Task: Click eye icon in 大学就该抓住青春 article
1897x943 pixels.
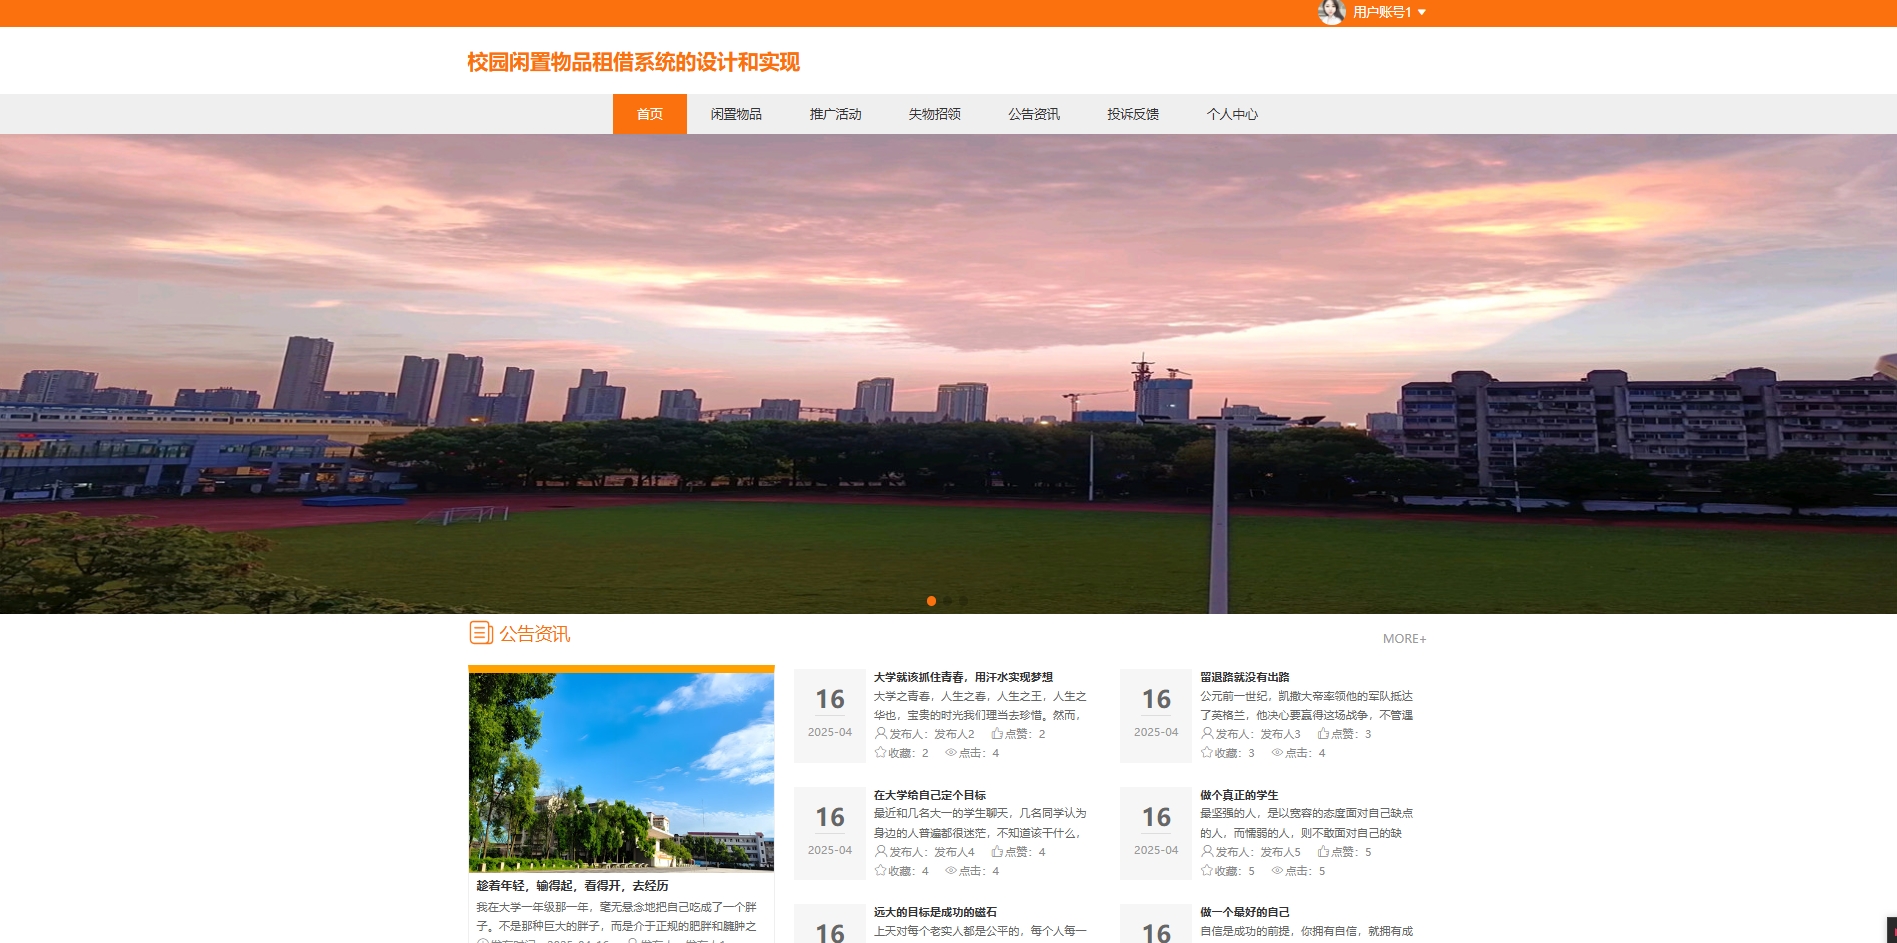Action: pos(951,753)
